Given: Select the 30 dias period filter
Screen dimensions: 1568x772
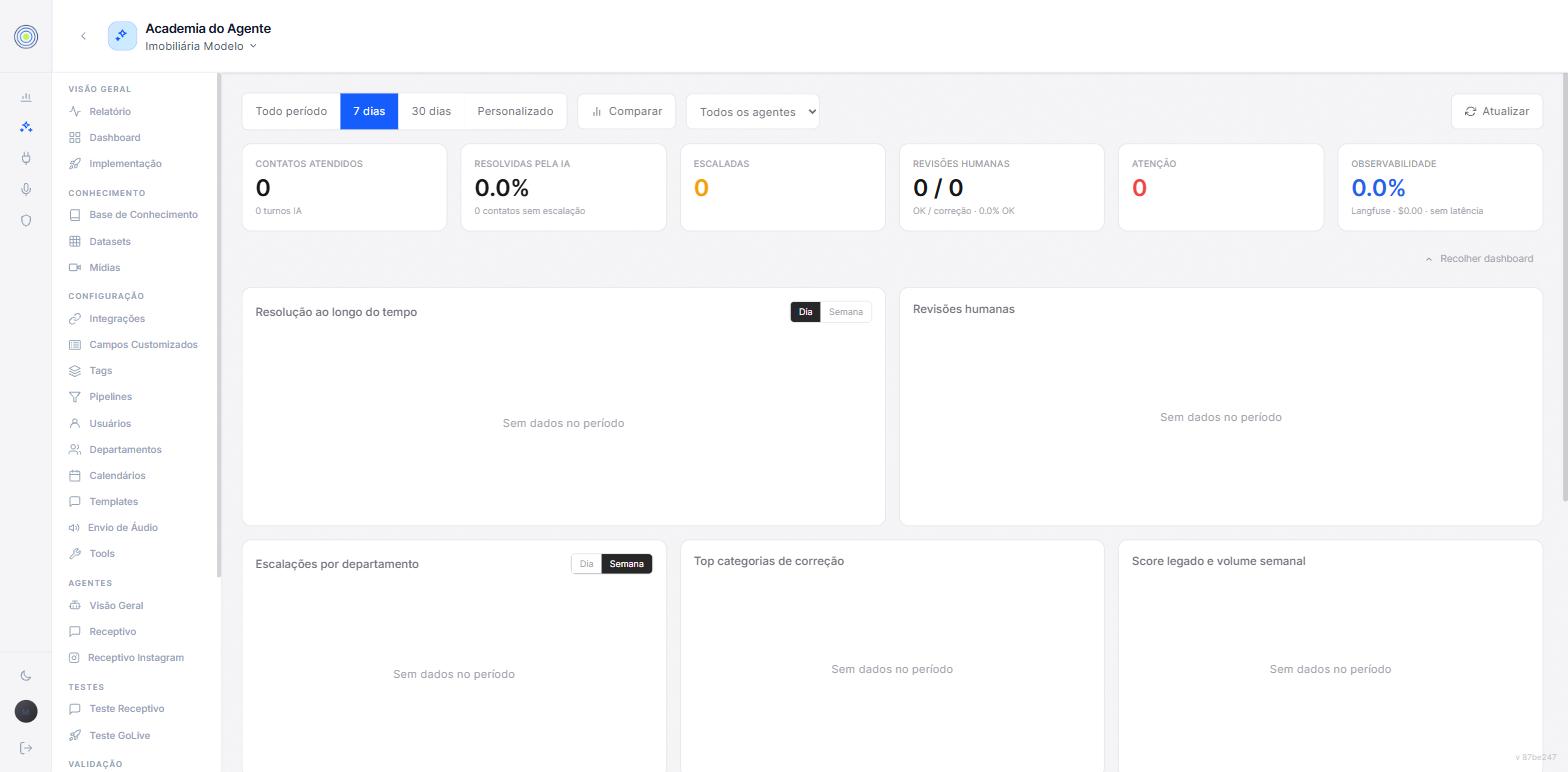Looking at the screenshot, I should point(431,111).
